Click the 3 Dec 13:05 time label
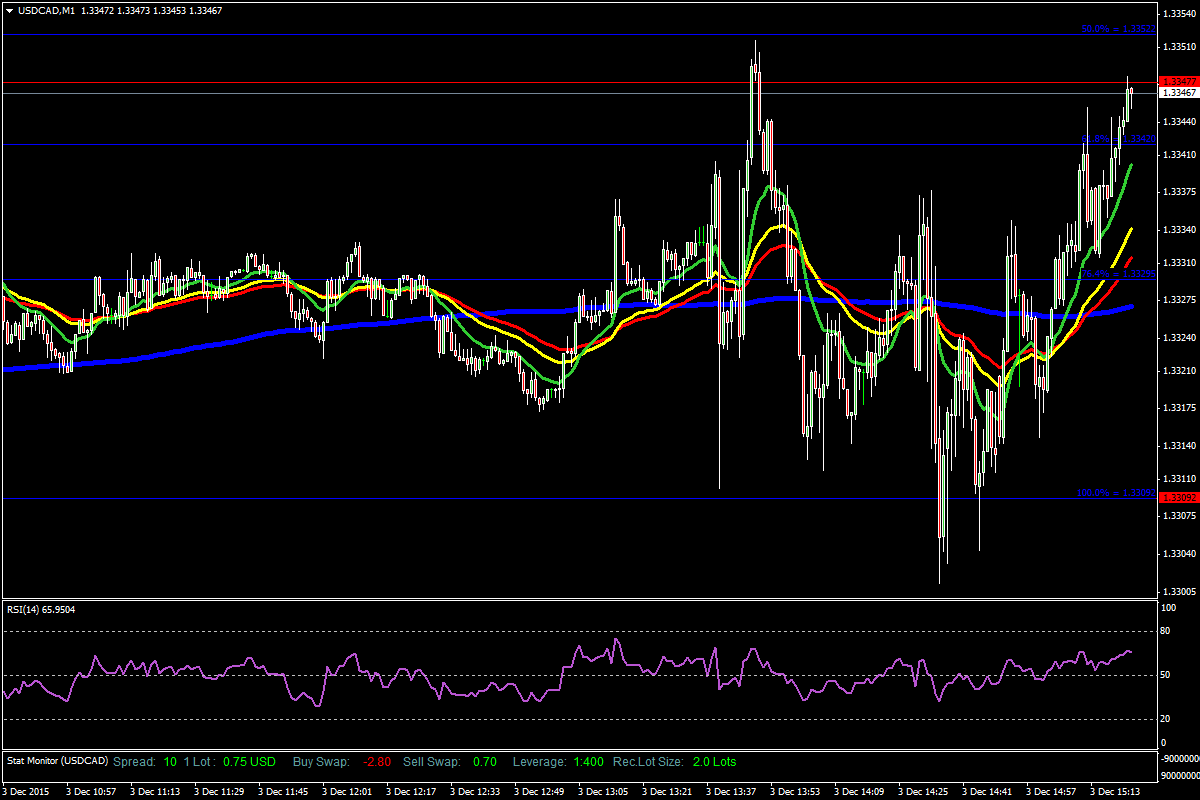Image resolution: width=1200 pixels, height=800 pixels. coord(603,791)
